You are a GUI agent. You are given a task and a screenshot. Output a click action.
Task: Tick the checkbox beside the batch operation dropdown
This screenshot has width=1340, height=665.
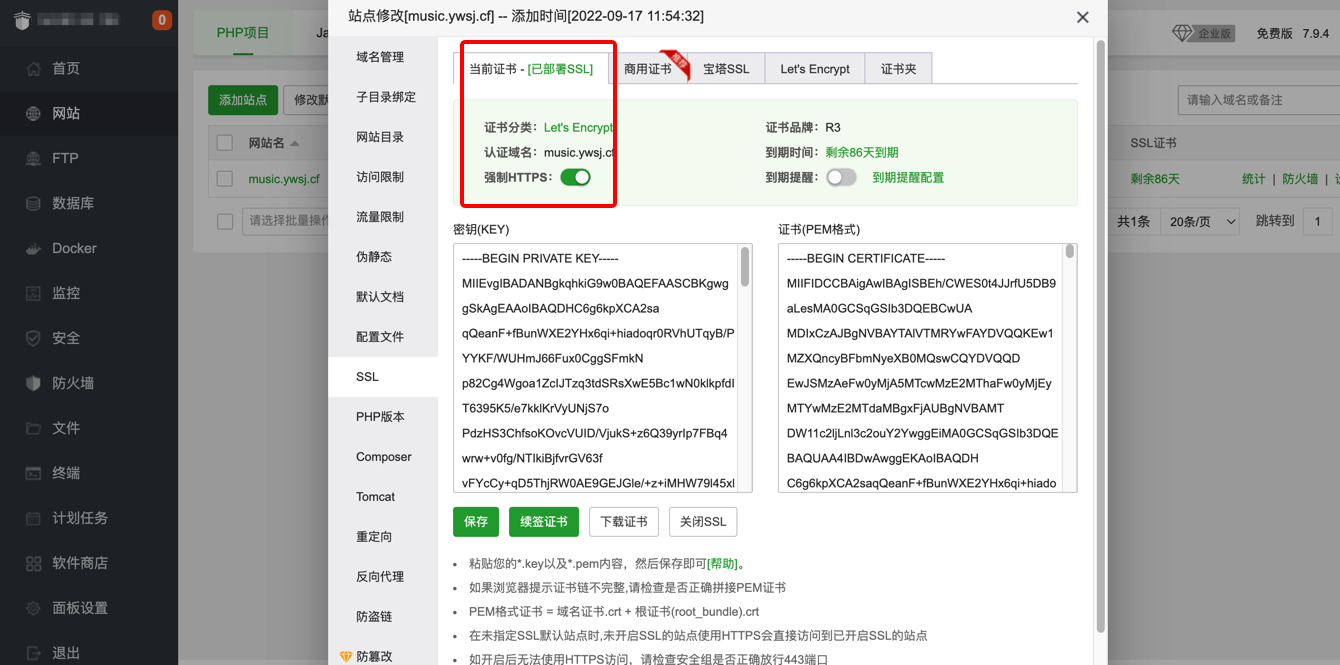[x=225, y=221]
